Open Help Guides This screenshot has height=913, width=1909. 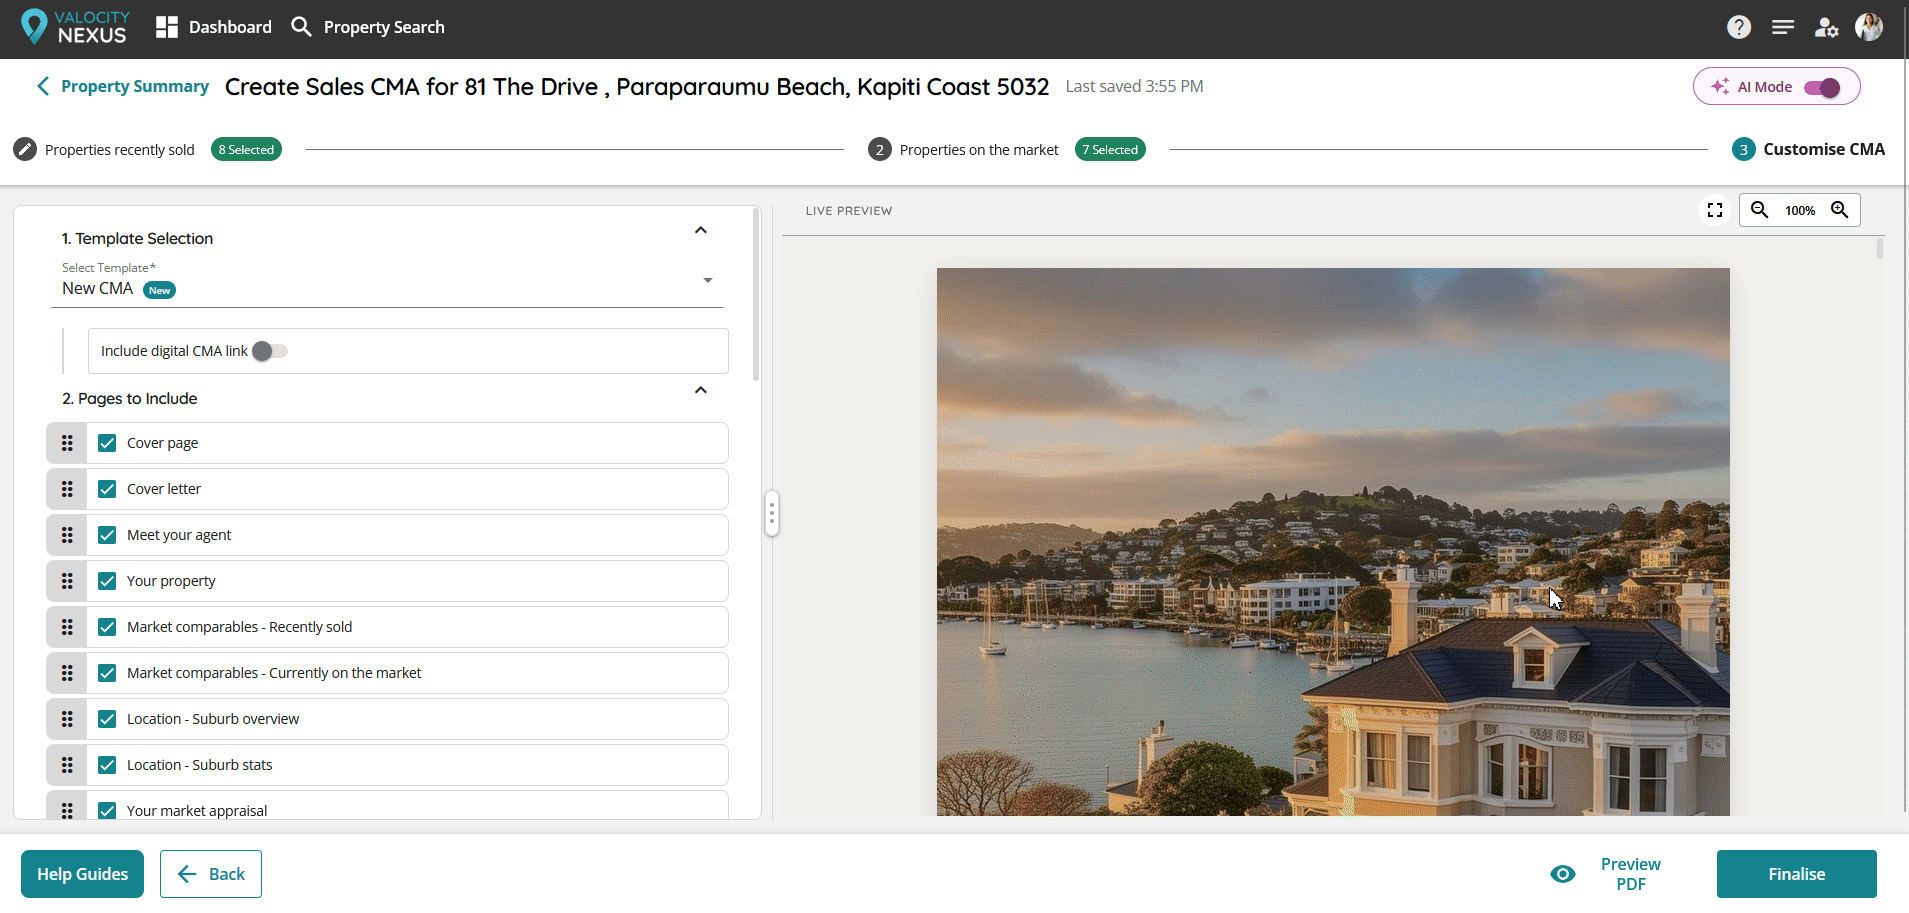pyautogui.click(x=82, y=874)
